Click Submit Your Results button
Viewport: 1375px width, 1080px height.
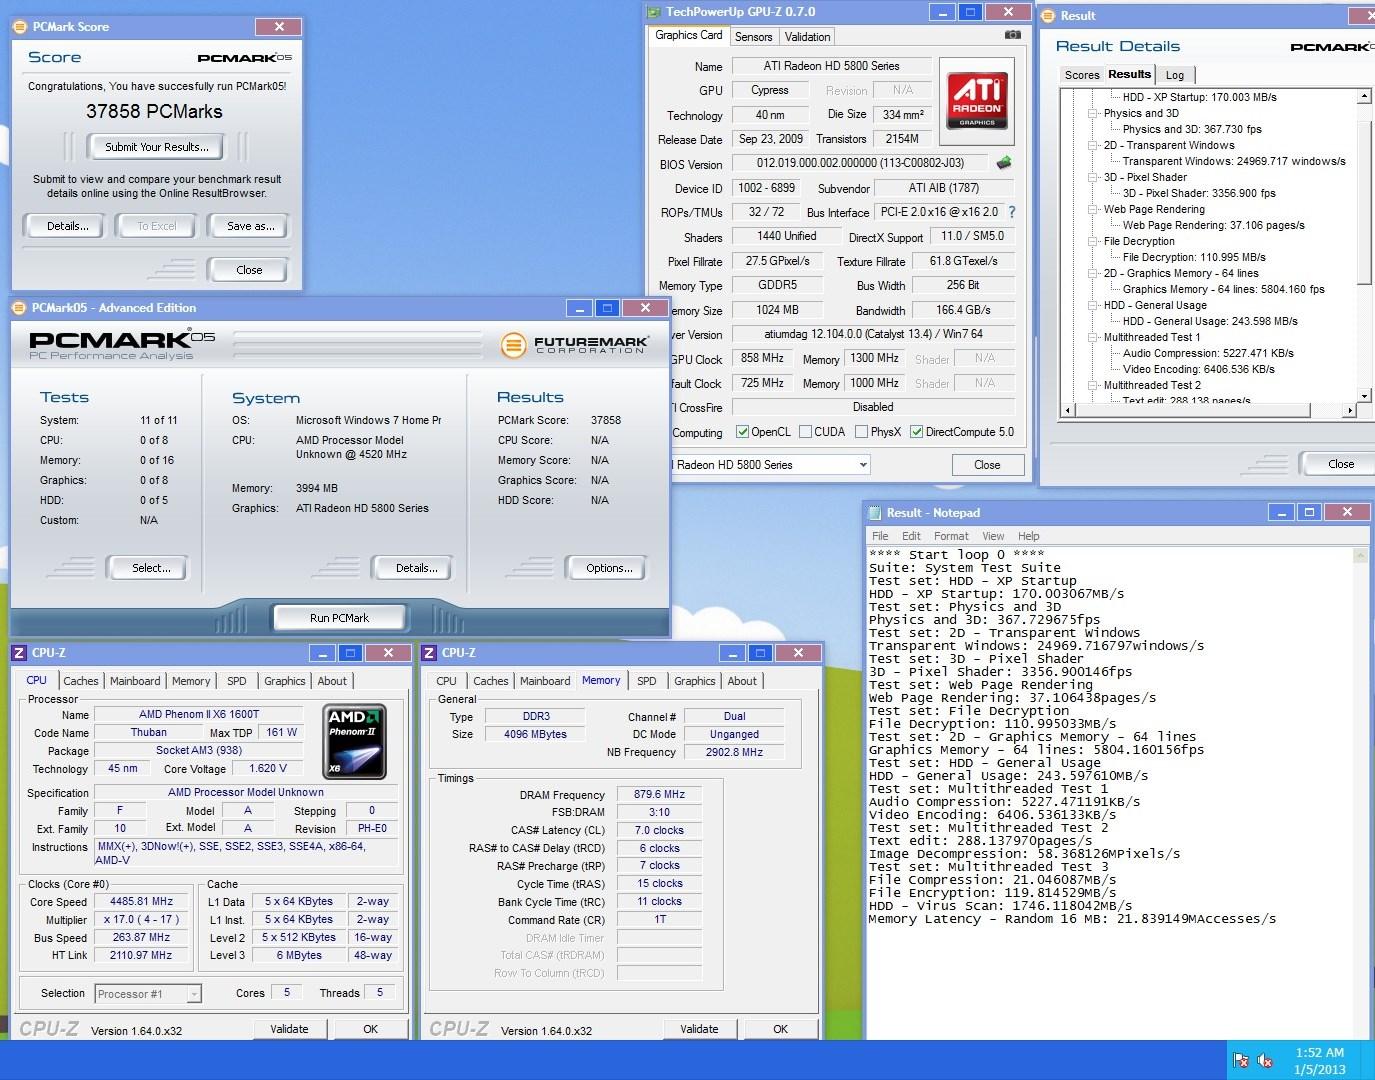[x=157, y=147]
